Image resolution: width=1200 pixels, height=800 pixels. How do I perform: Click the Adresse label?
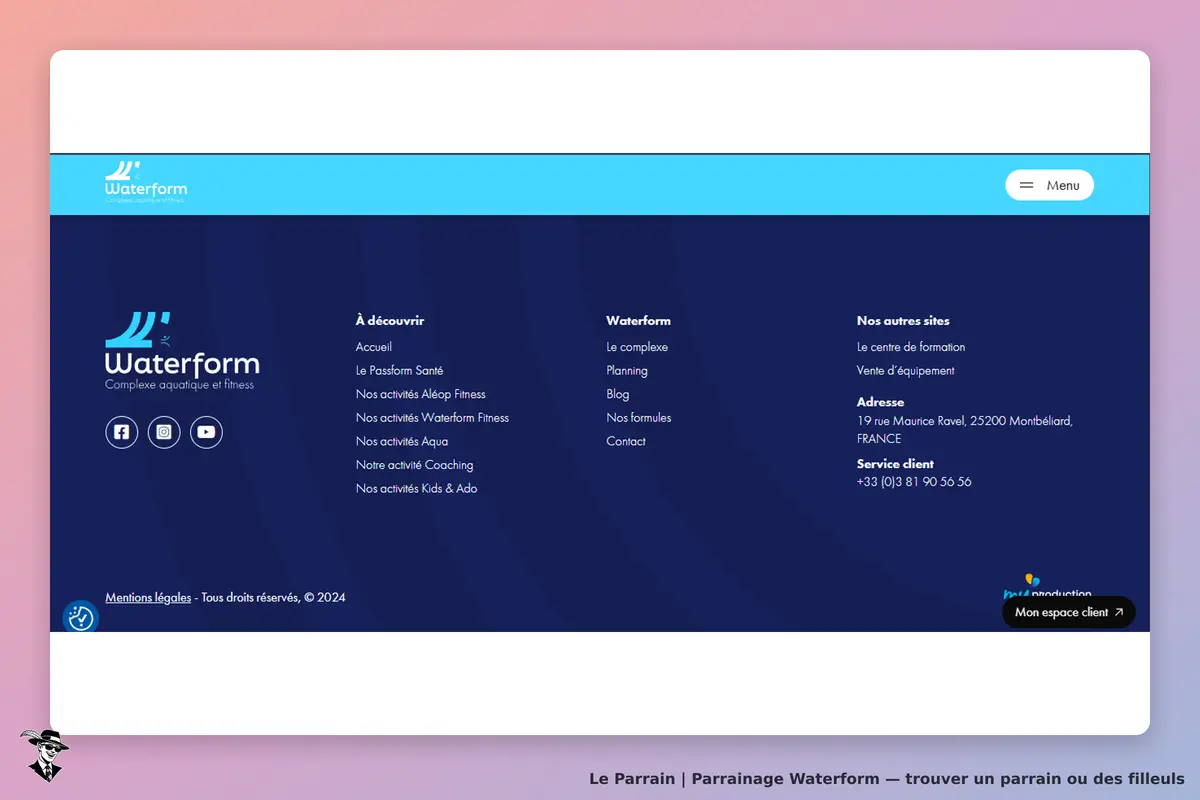coord(880,402)
